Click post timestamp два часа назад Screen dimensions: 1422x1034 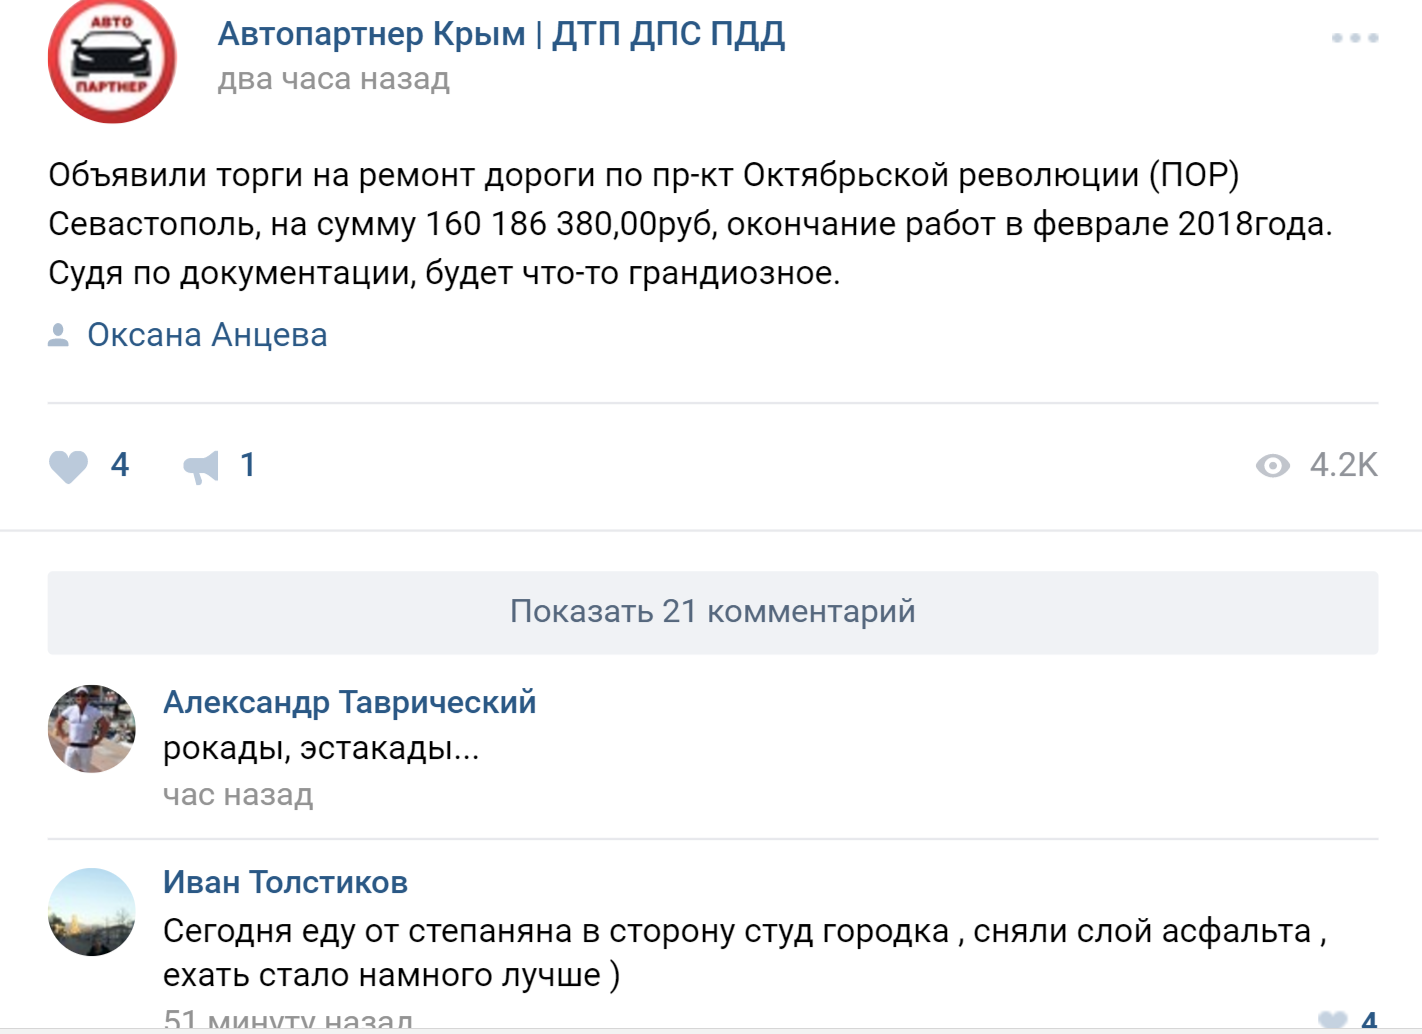334,79
